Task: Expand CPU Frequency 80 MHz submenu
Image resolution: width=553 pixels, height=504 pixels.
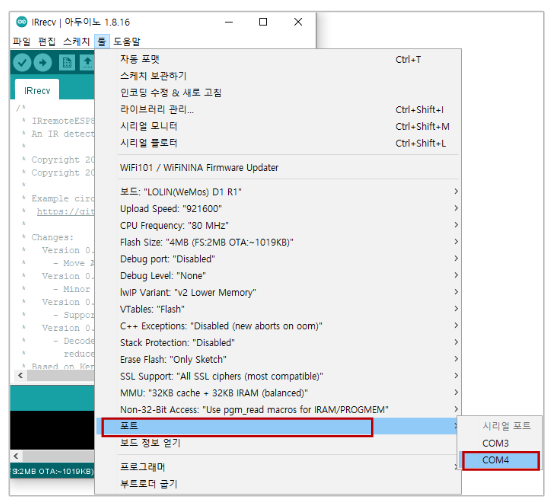Action: pyautogui.click(x=278, y=225)
